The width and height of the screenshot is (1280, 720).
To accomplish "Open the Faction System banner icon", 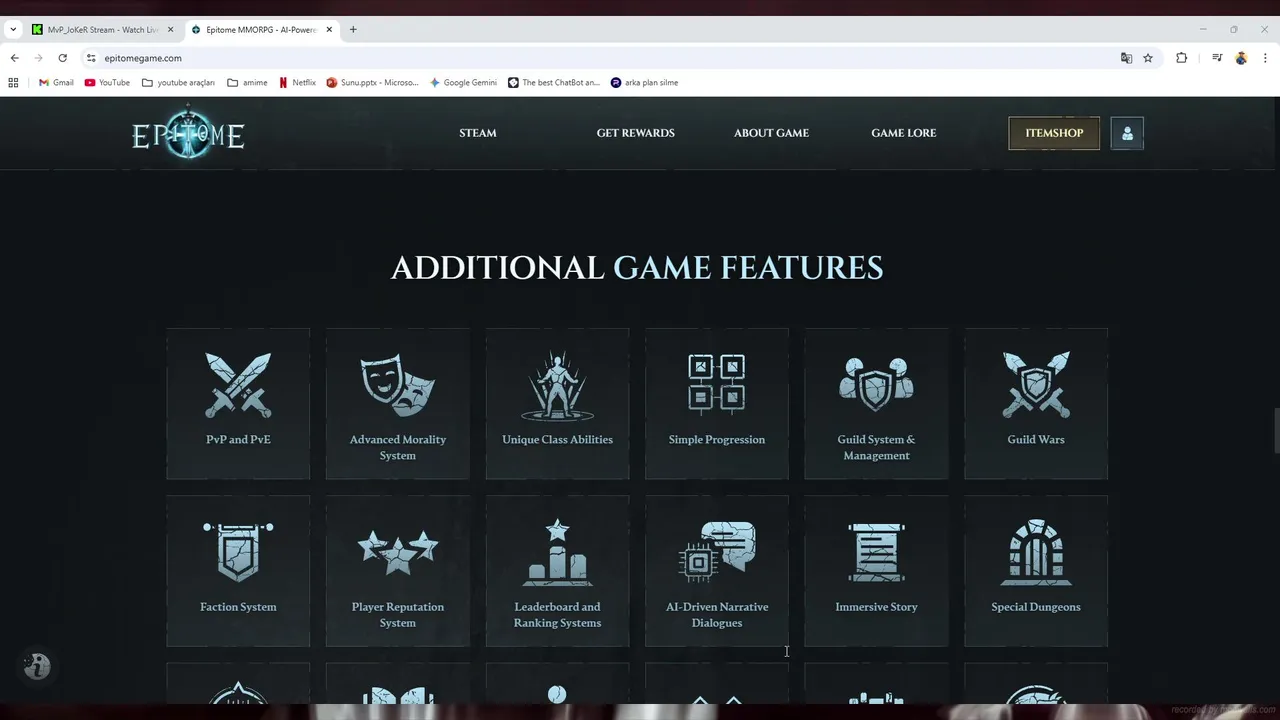I will click(x=238, y=551).
